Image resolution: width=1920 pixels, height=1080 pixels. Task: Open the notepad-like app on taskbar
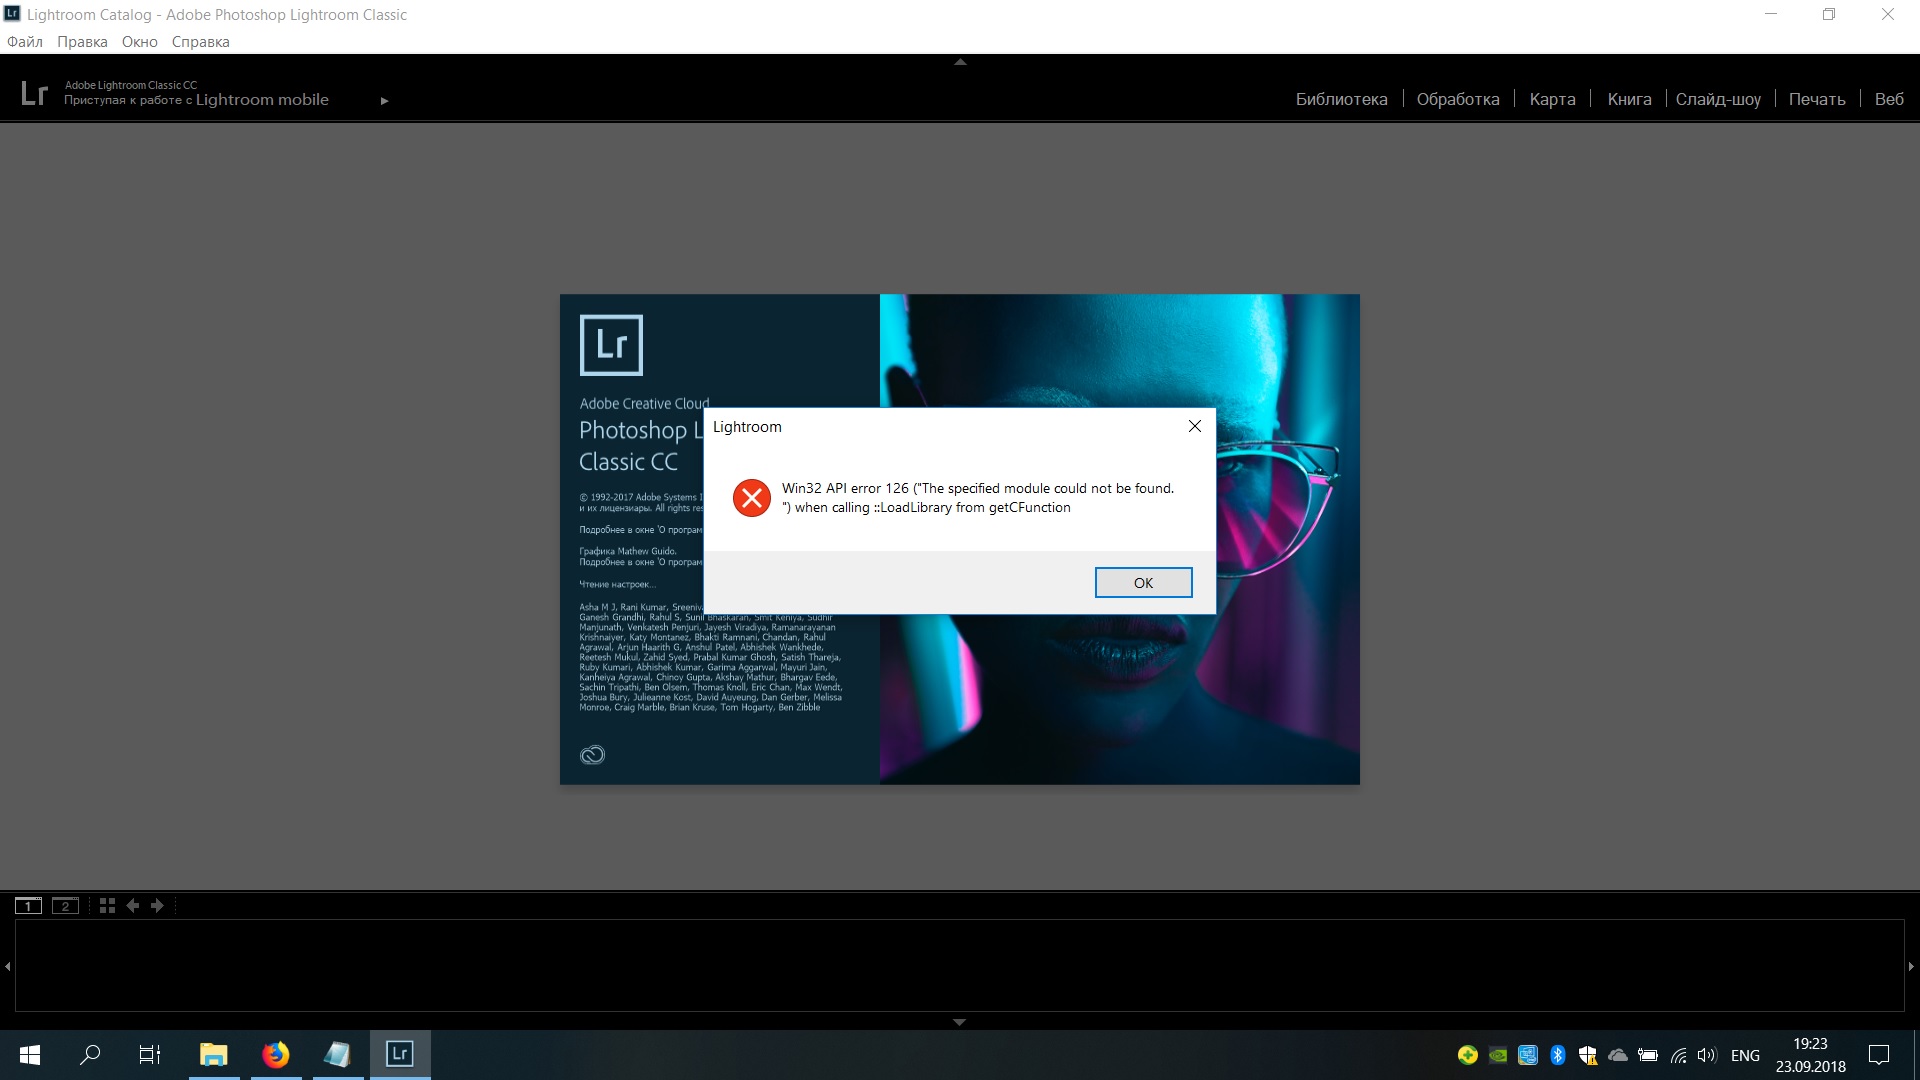(338, 1055)
